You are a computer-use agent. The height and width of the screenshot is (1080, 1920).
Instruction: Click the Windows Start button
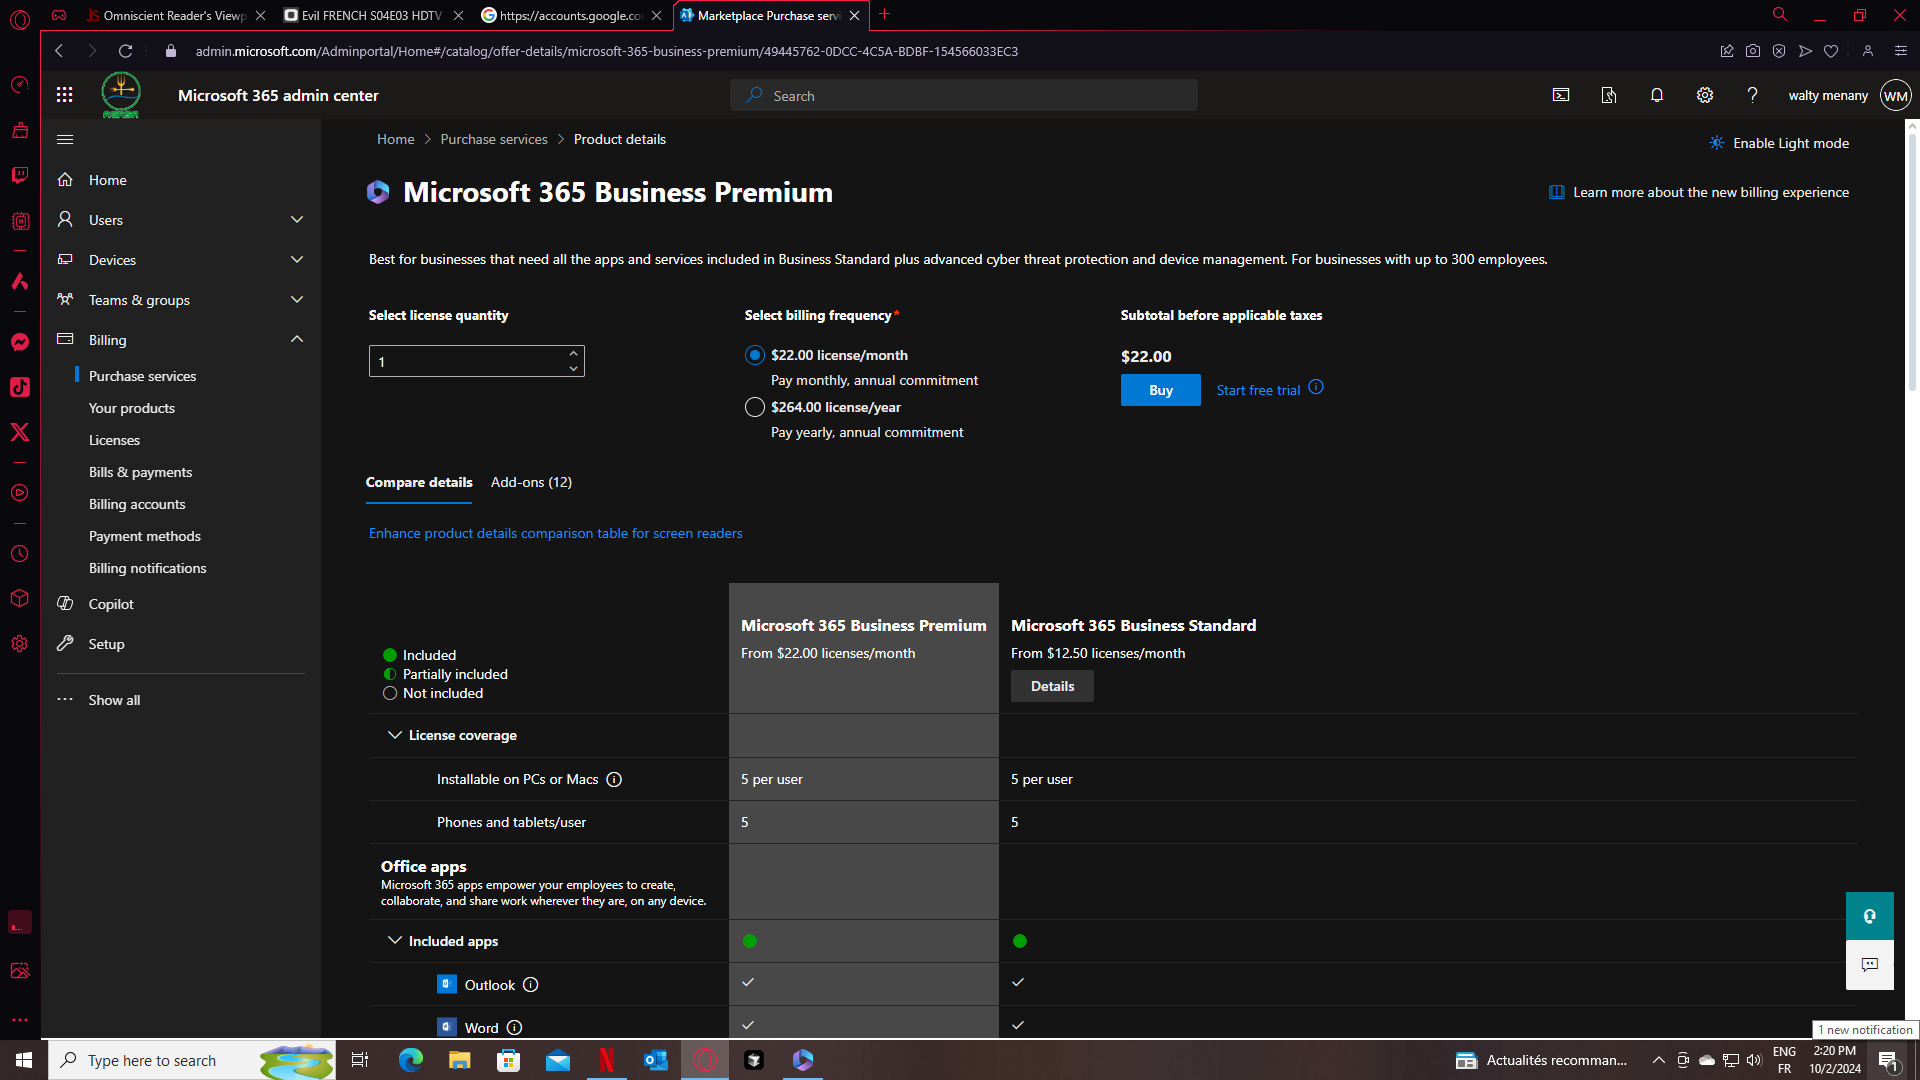pos(24,1060)
